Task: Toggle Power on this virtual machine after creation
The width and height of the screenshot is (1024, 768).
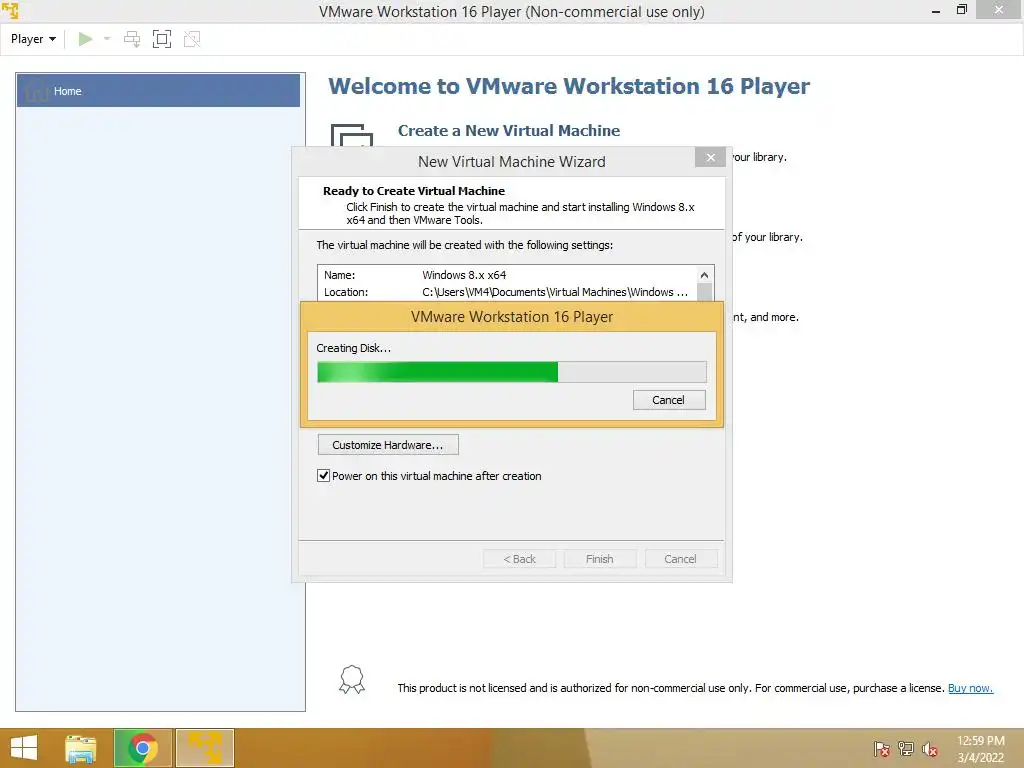Action: pyautogui.click(x=323, y=475)
